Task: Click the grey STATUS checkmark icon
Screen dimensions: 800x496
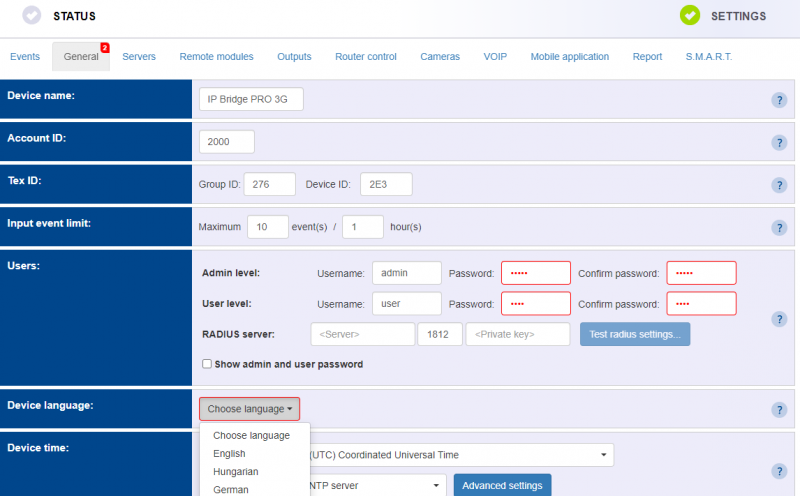Action: click(x=32, y=16)
